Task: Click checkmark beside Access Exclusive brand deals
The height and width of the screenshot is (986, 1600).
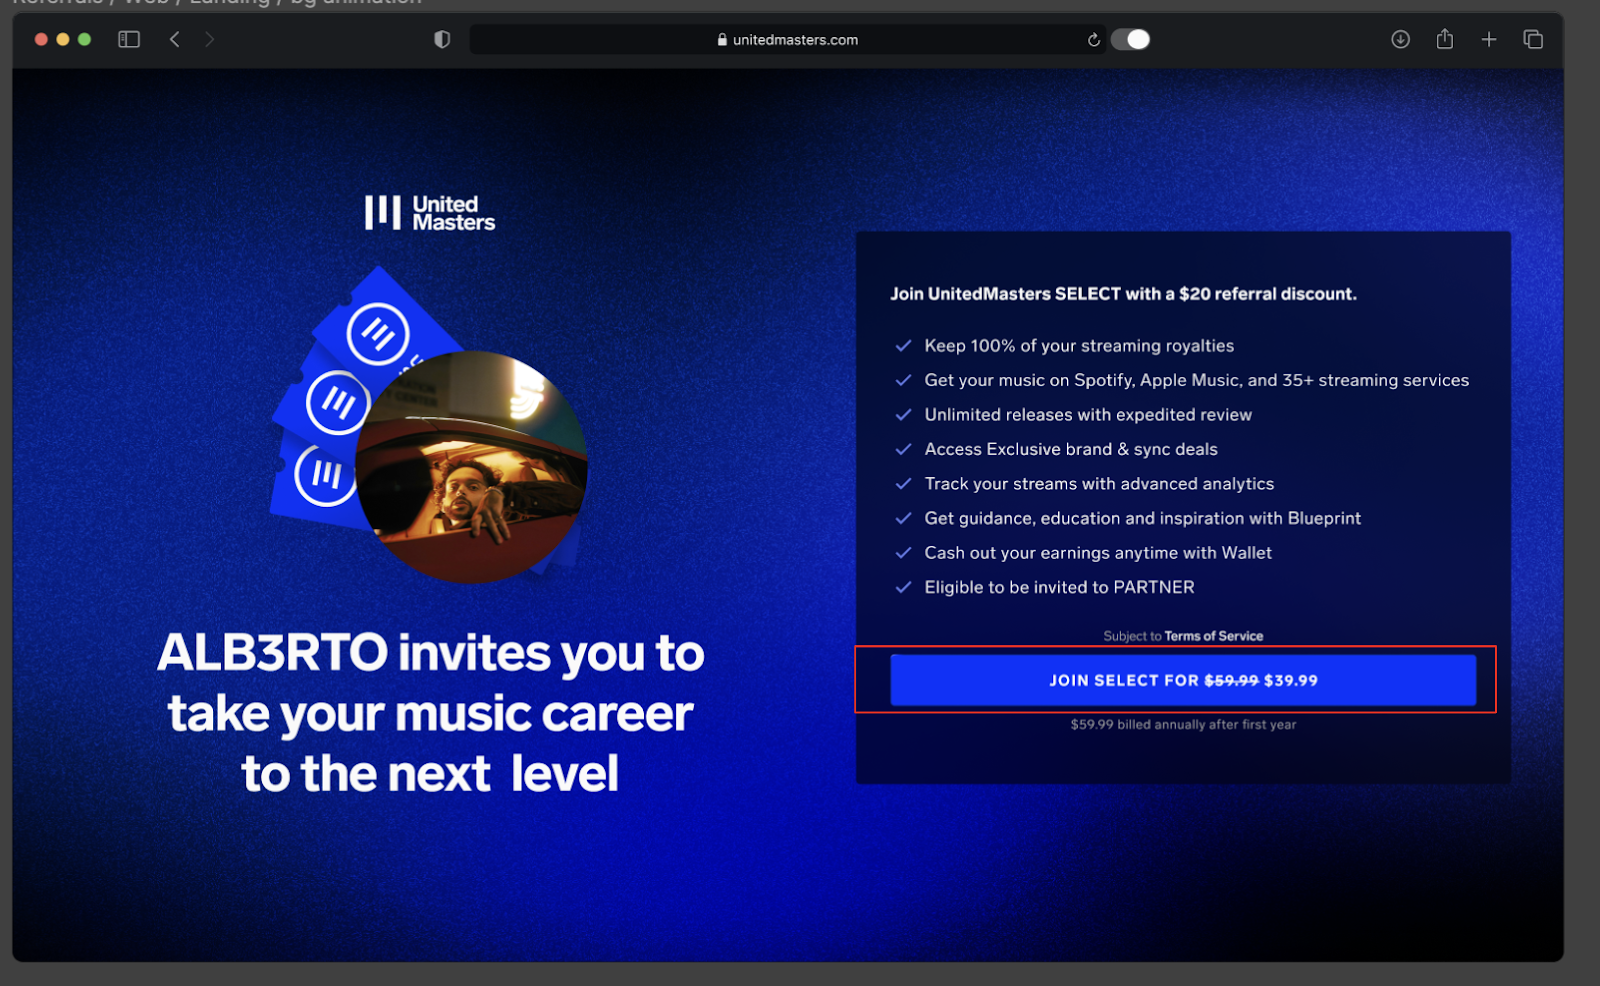Action: tap(903, 449)
